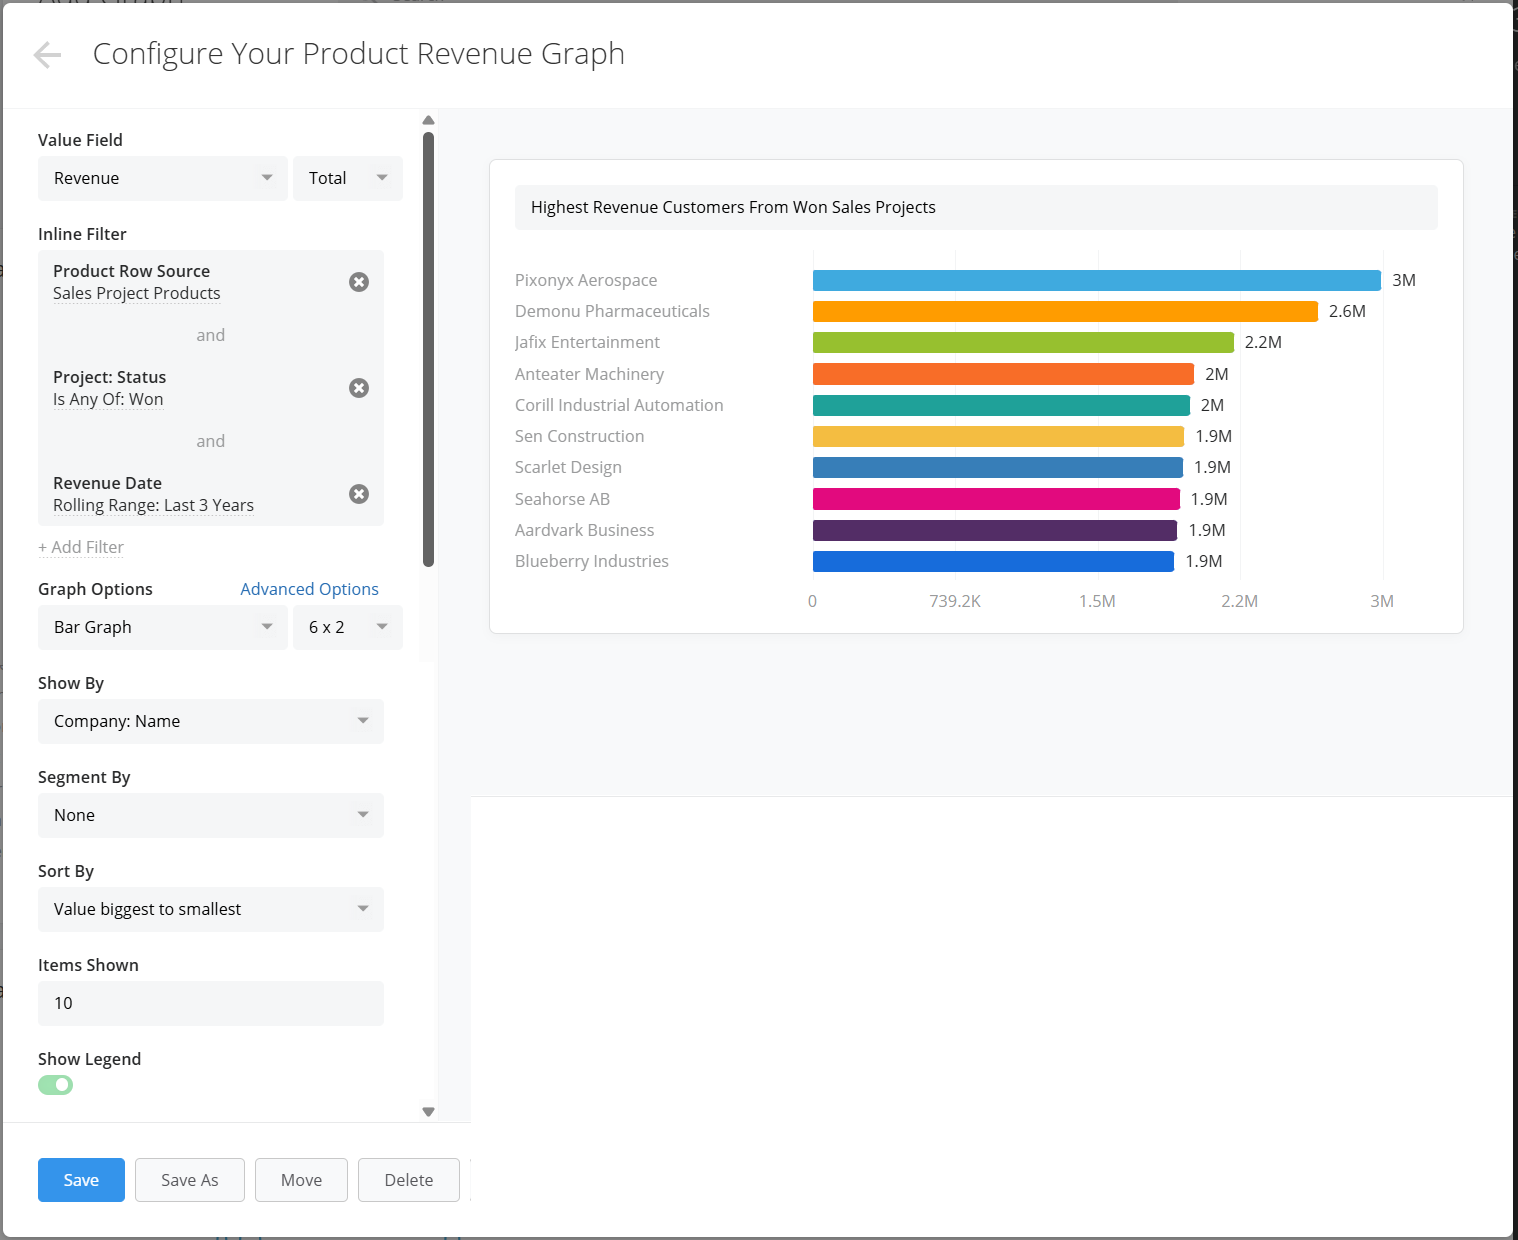Click the blue Save button
This screenshot has height=1240, width=1518.
tap(81, 1180)
